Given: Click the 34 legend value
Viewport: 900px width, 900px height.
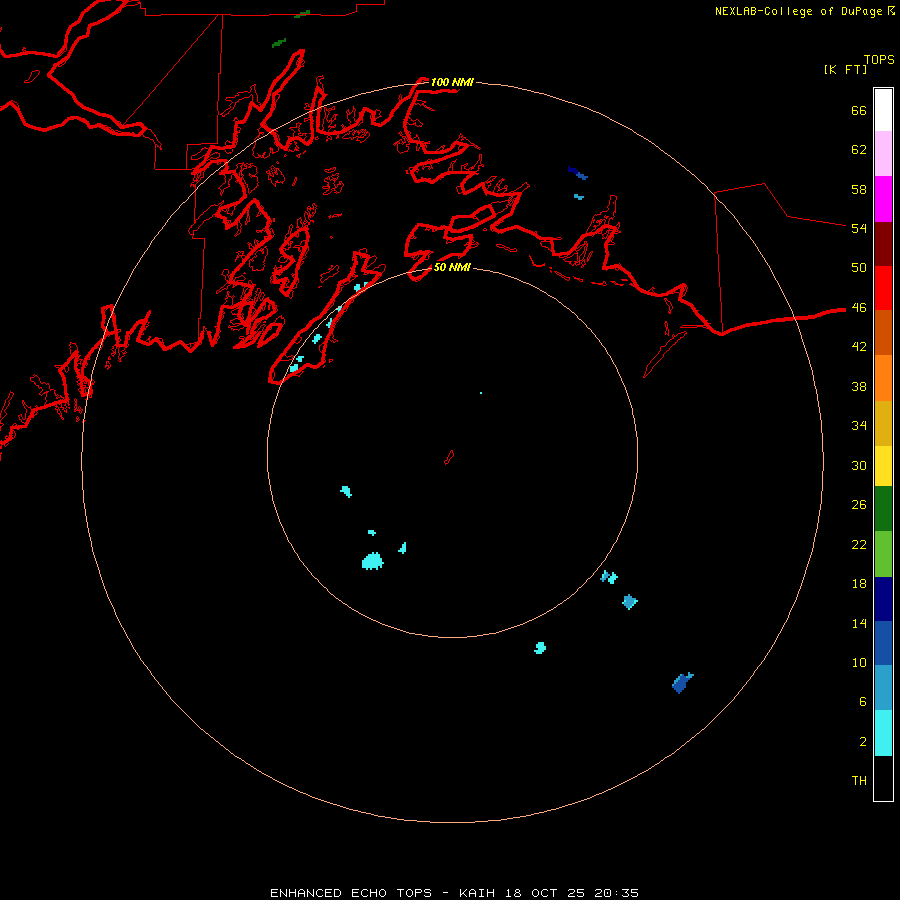Looking at the screenshot, I should click(859, 426).
